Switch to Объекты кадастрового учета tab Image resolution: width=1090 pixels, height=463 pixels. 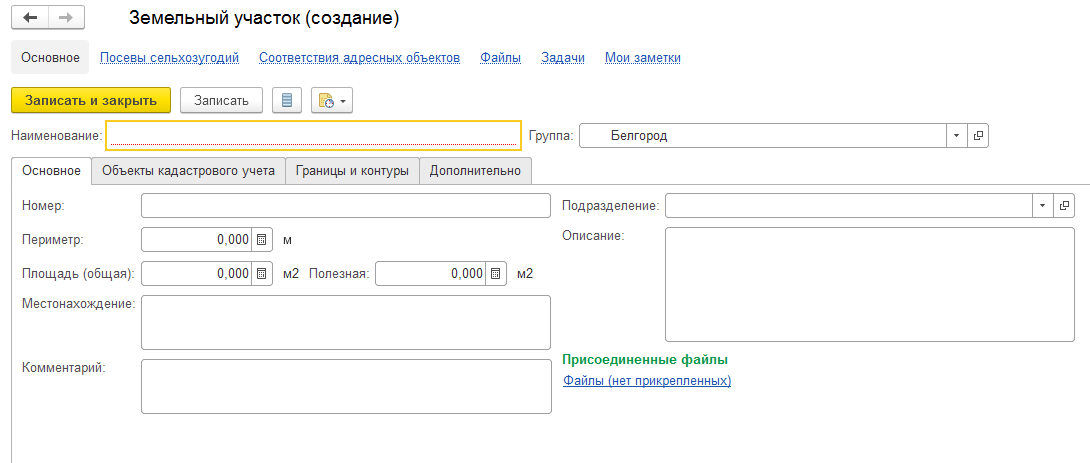click(x=188, y=171)
